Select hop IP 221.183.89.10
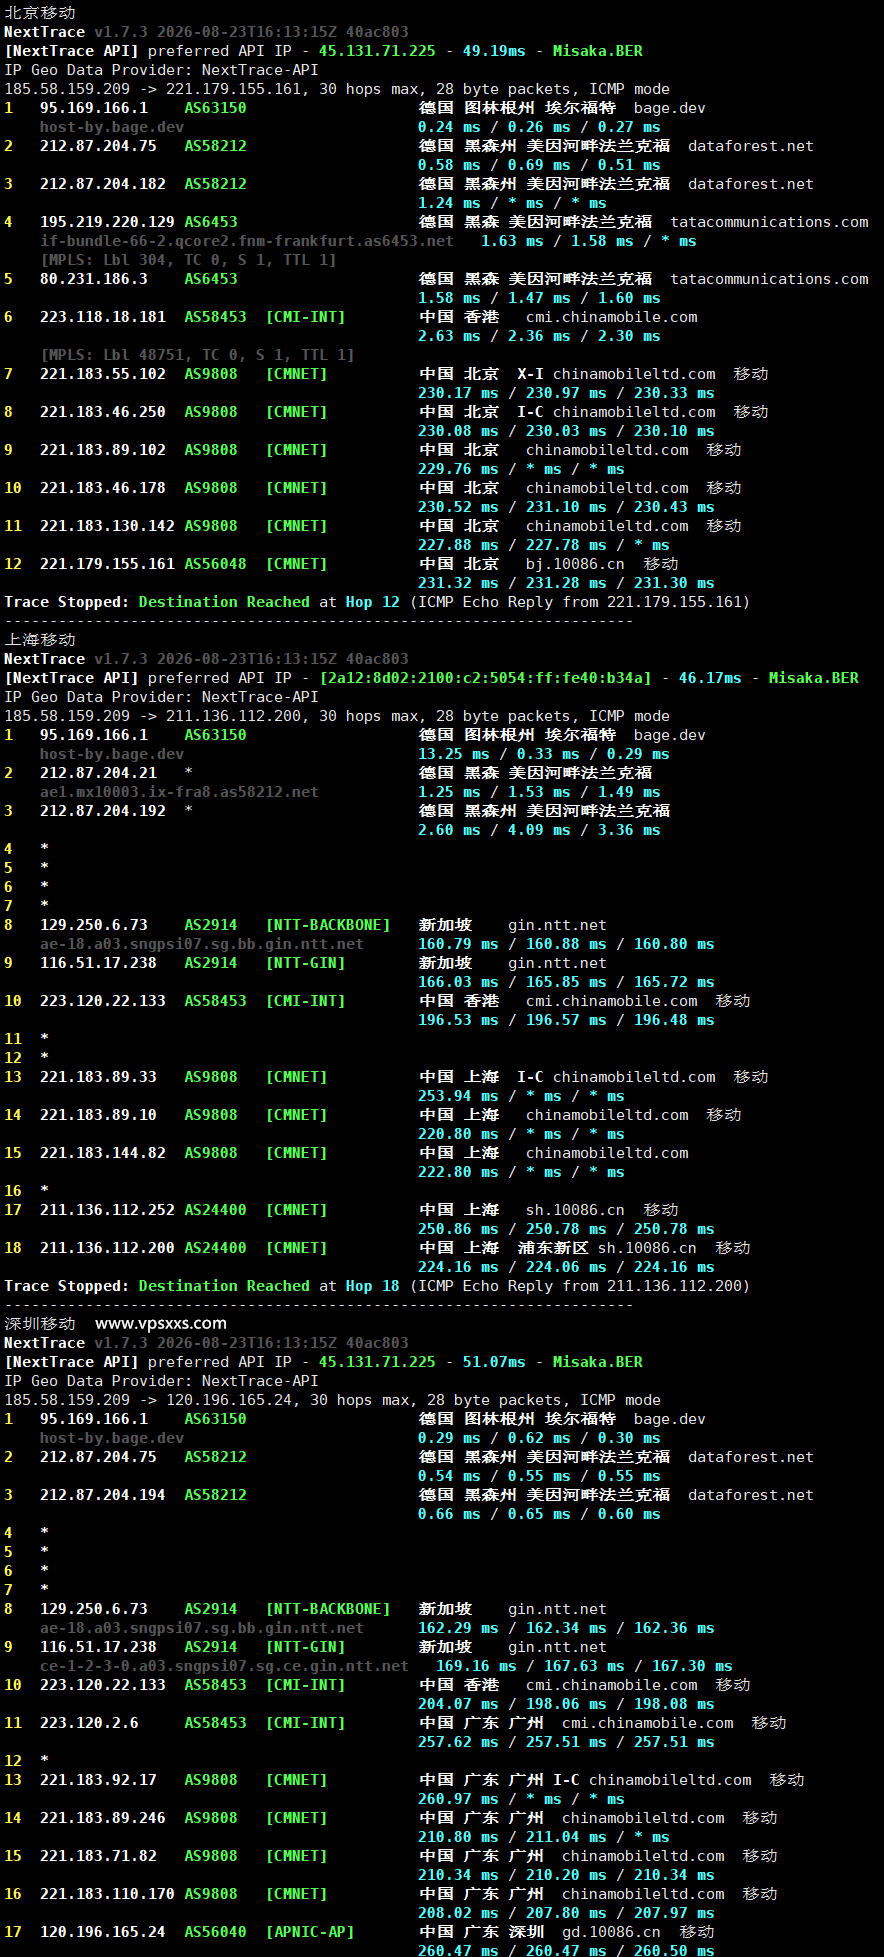The height and width of the screenshot is (1957, 884). tap(98, 1115)
